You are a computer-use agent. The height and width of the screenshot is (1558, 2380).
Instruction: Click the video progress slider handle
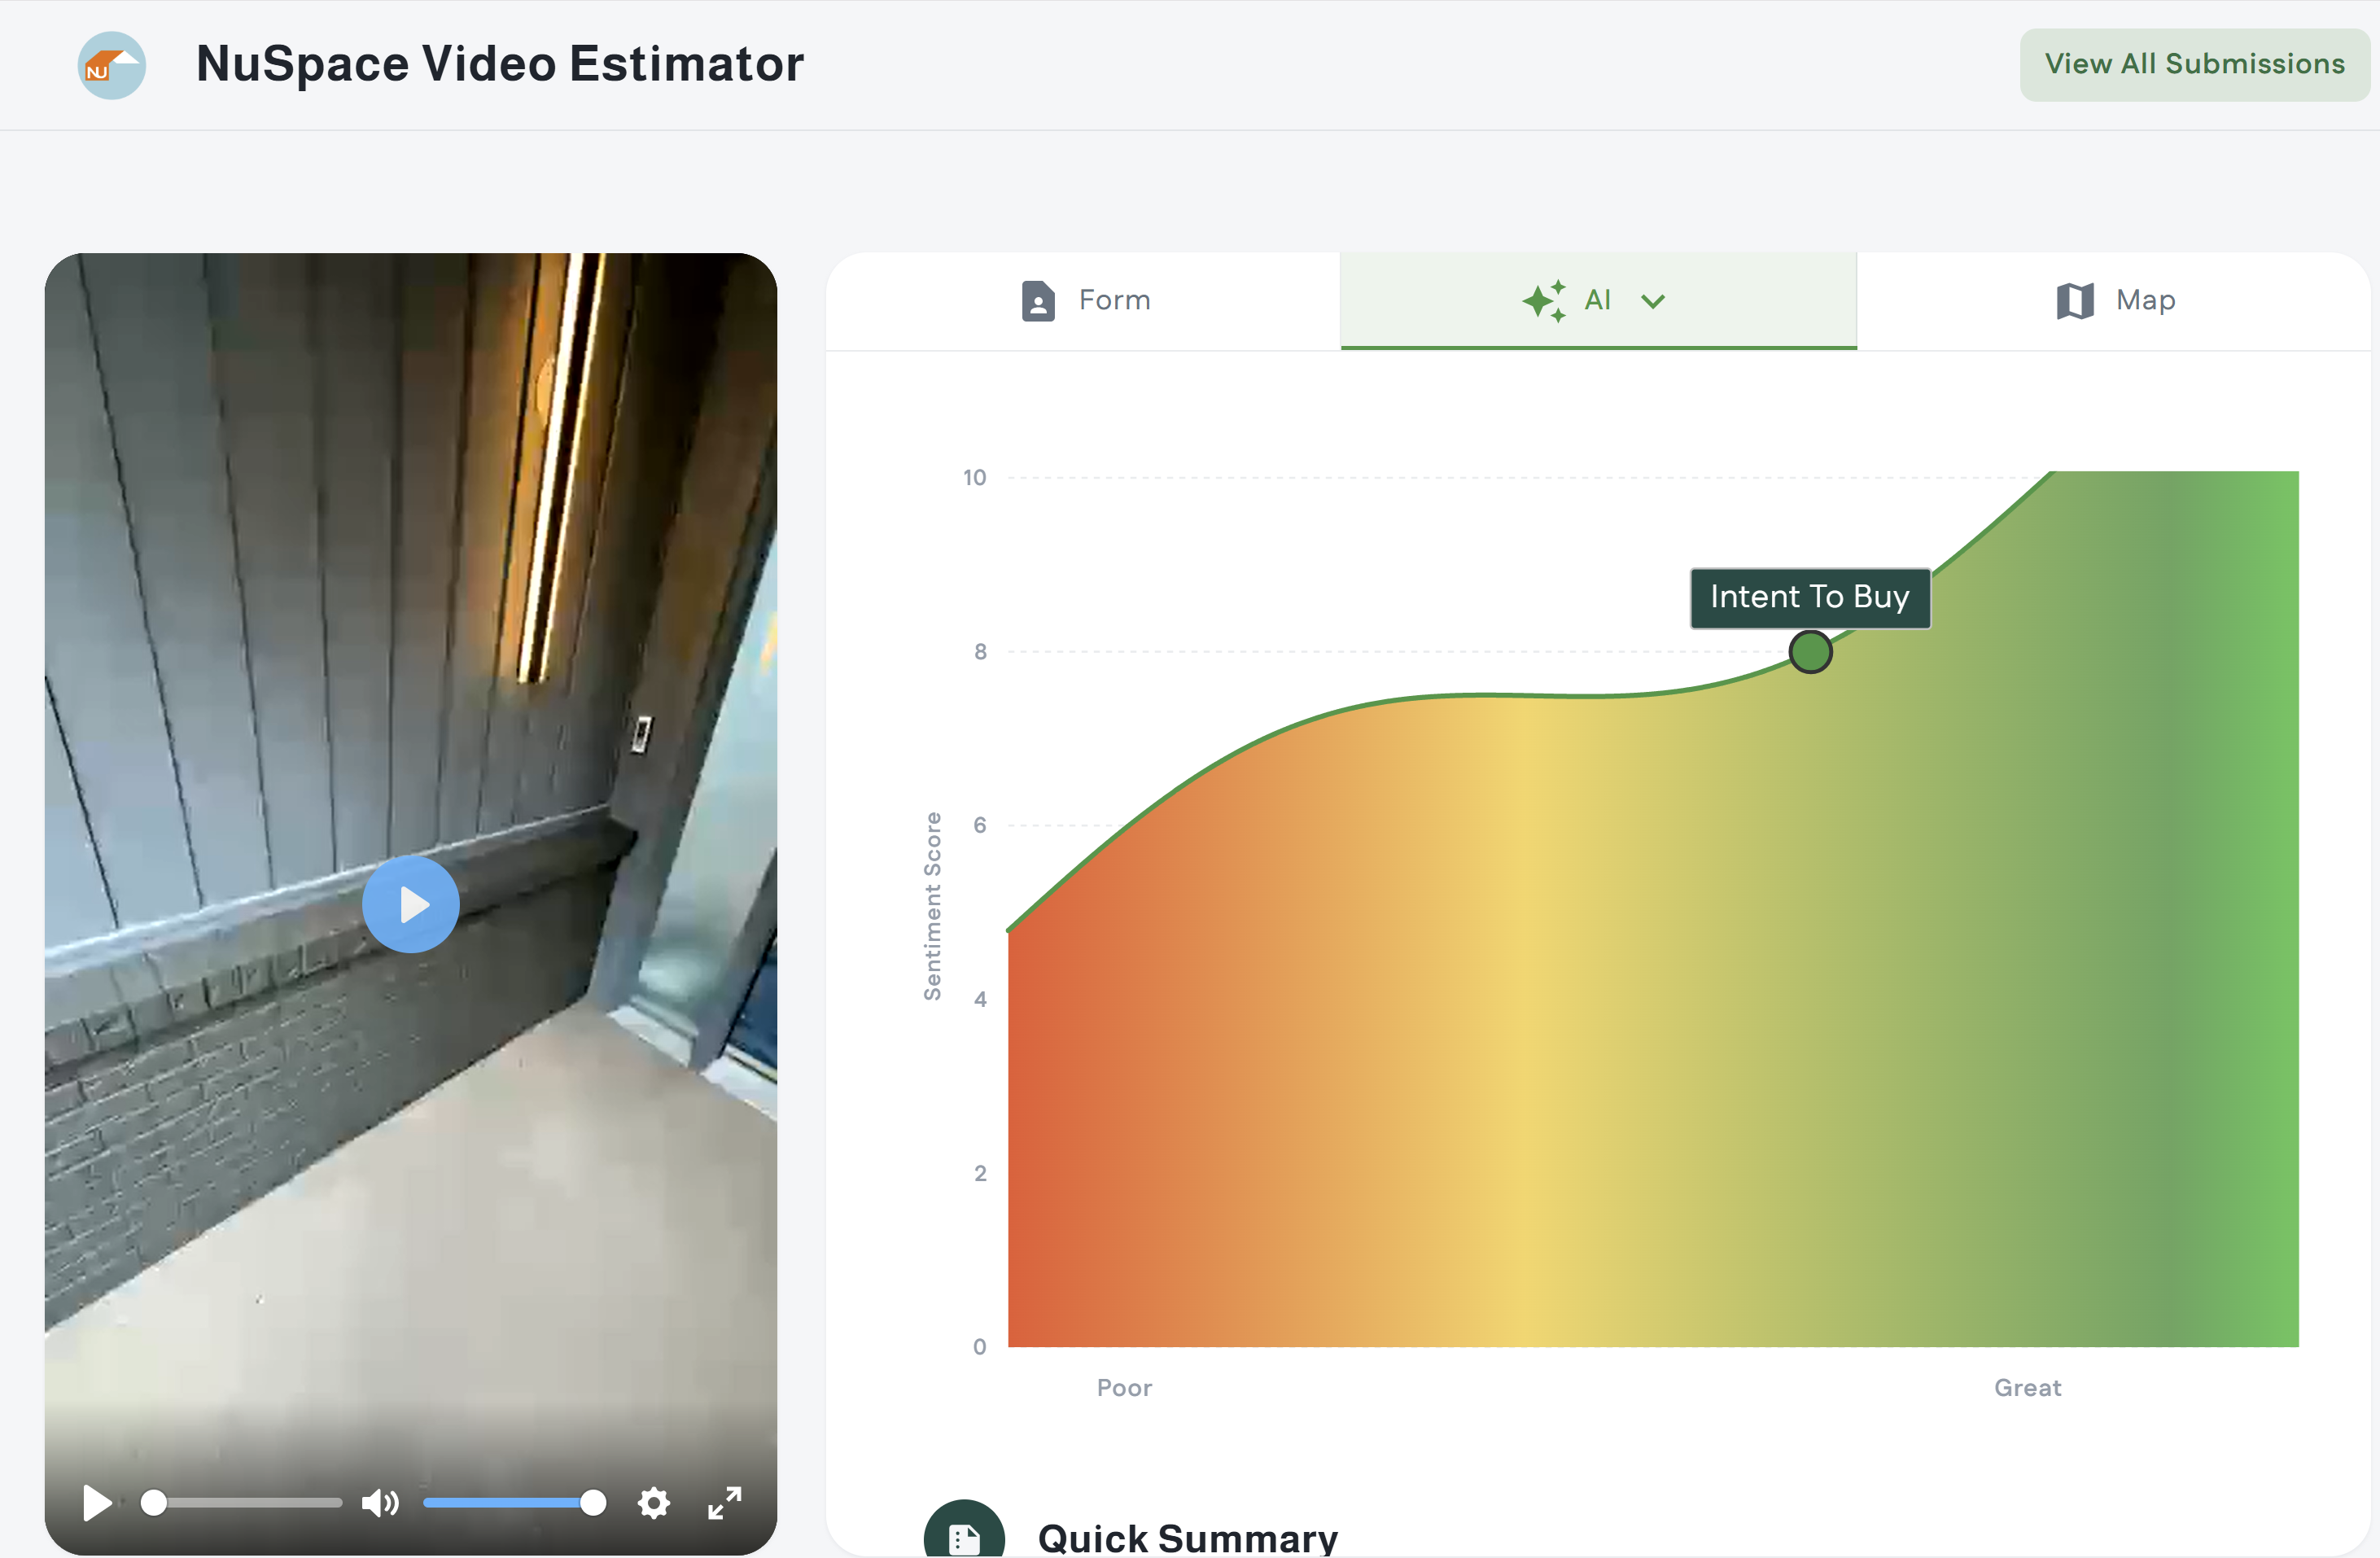tap(153, 1502)
